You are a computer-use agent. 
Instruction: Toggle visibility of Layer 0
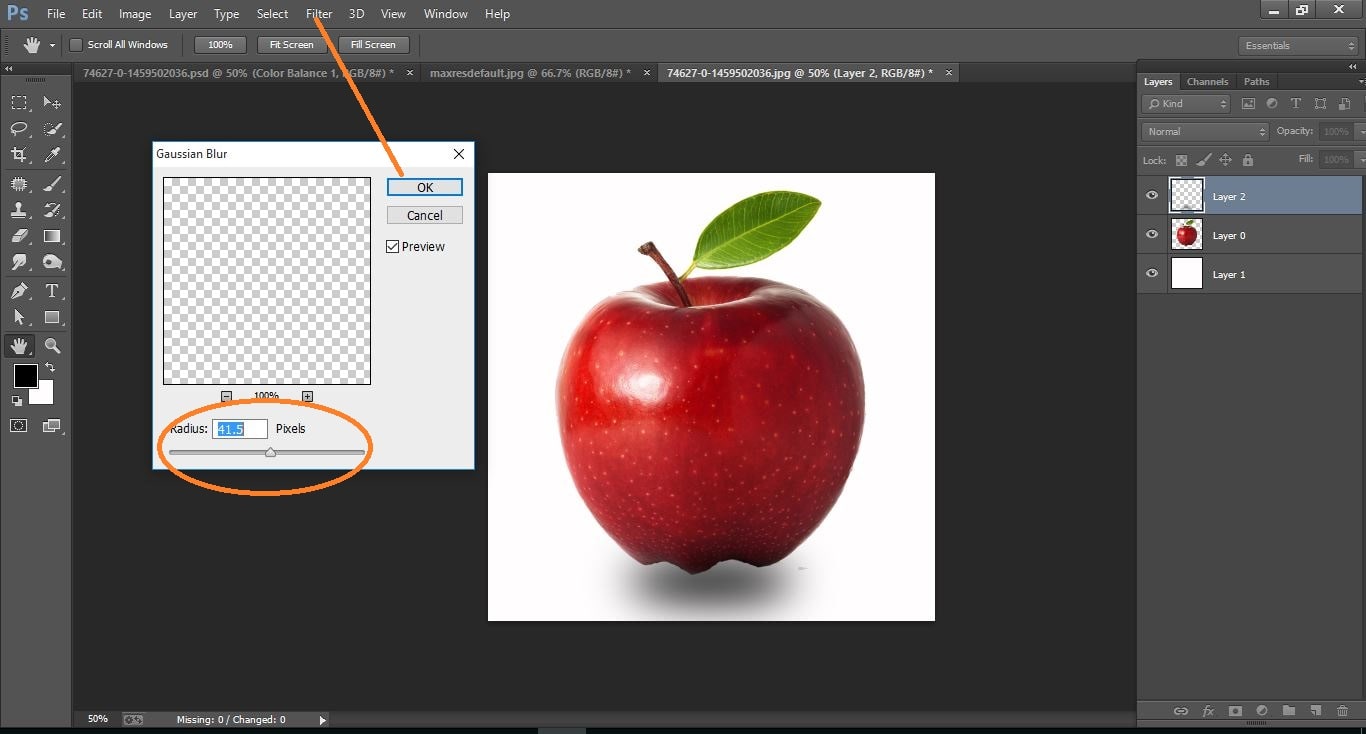1151,234
